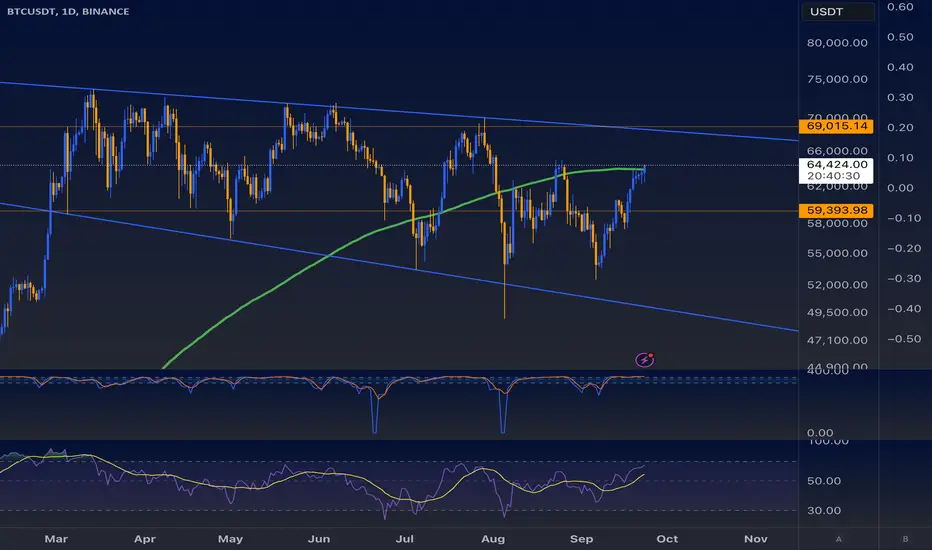Click the 0.30 right scale label
Image resolution: width=932 pixels, height=550 pixels.
(x=900, y=98)
